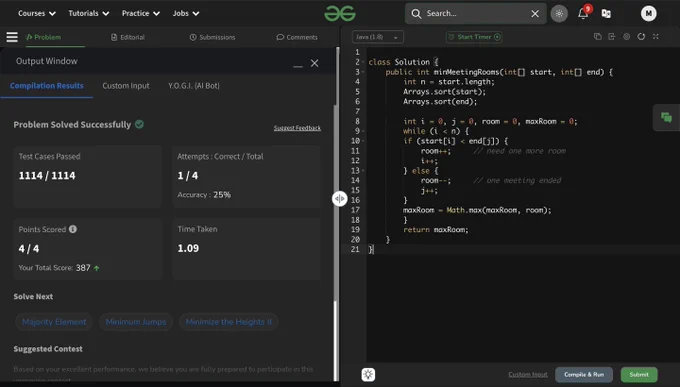Open the Minimum Jumps problem
The image size is (680, 387).
136,322
